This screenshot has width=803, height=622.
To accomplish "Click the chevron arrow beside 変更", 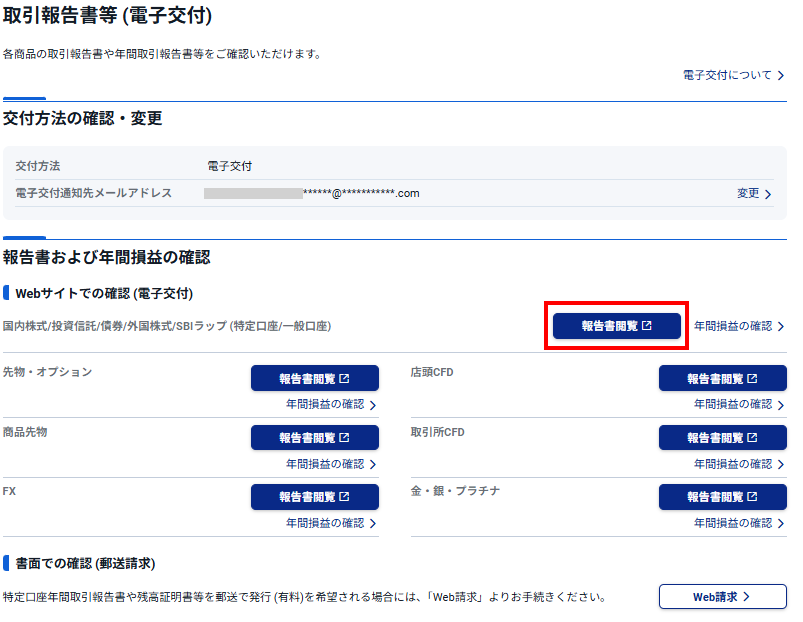I will tap(768, 194).
